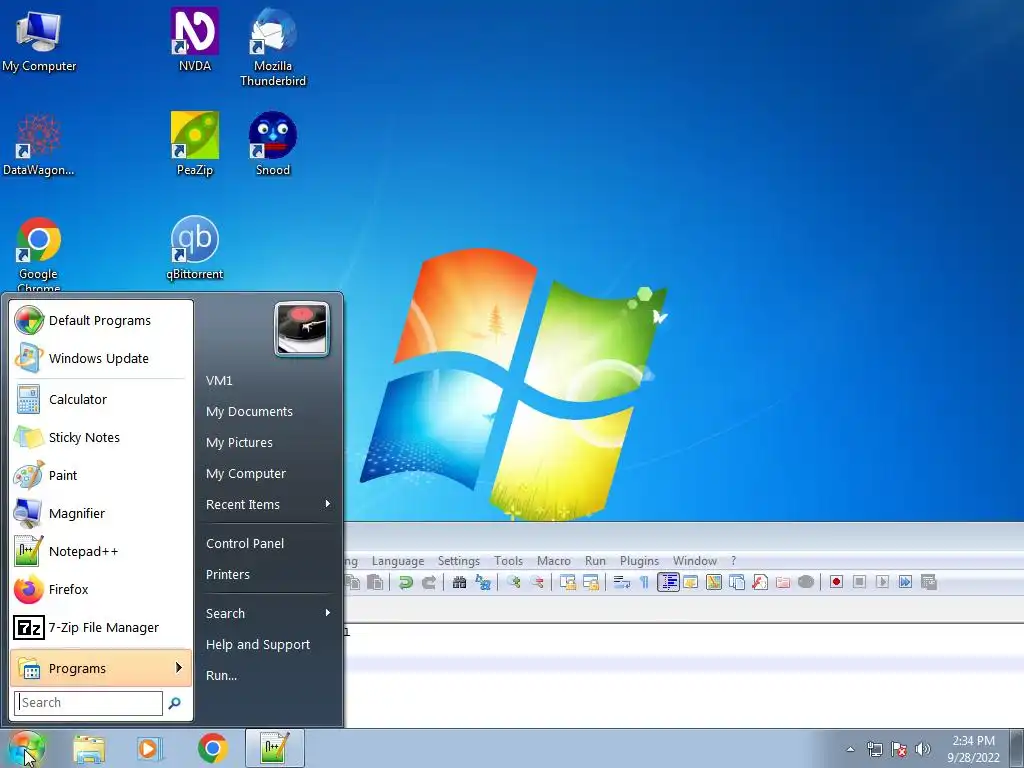The width and height of the screenshot is (1024, 768).
Task: Click Notepad++ Zoom Out icon
Action: click(537, 582)
